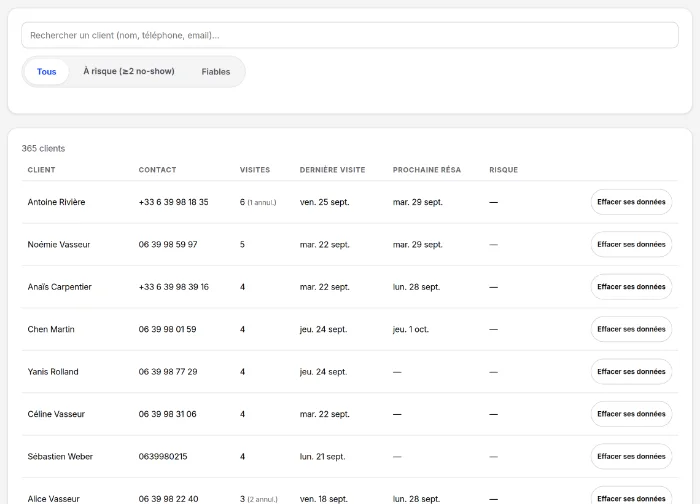Erase data for Alice Vasseur

(631, 496)
